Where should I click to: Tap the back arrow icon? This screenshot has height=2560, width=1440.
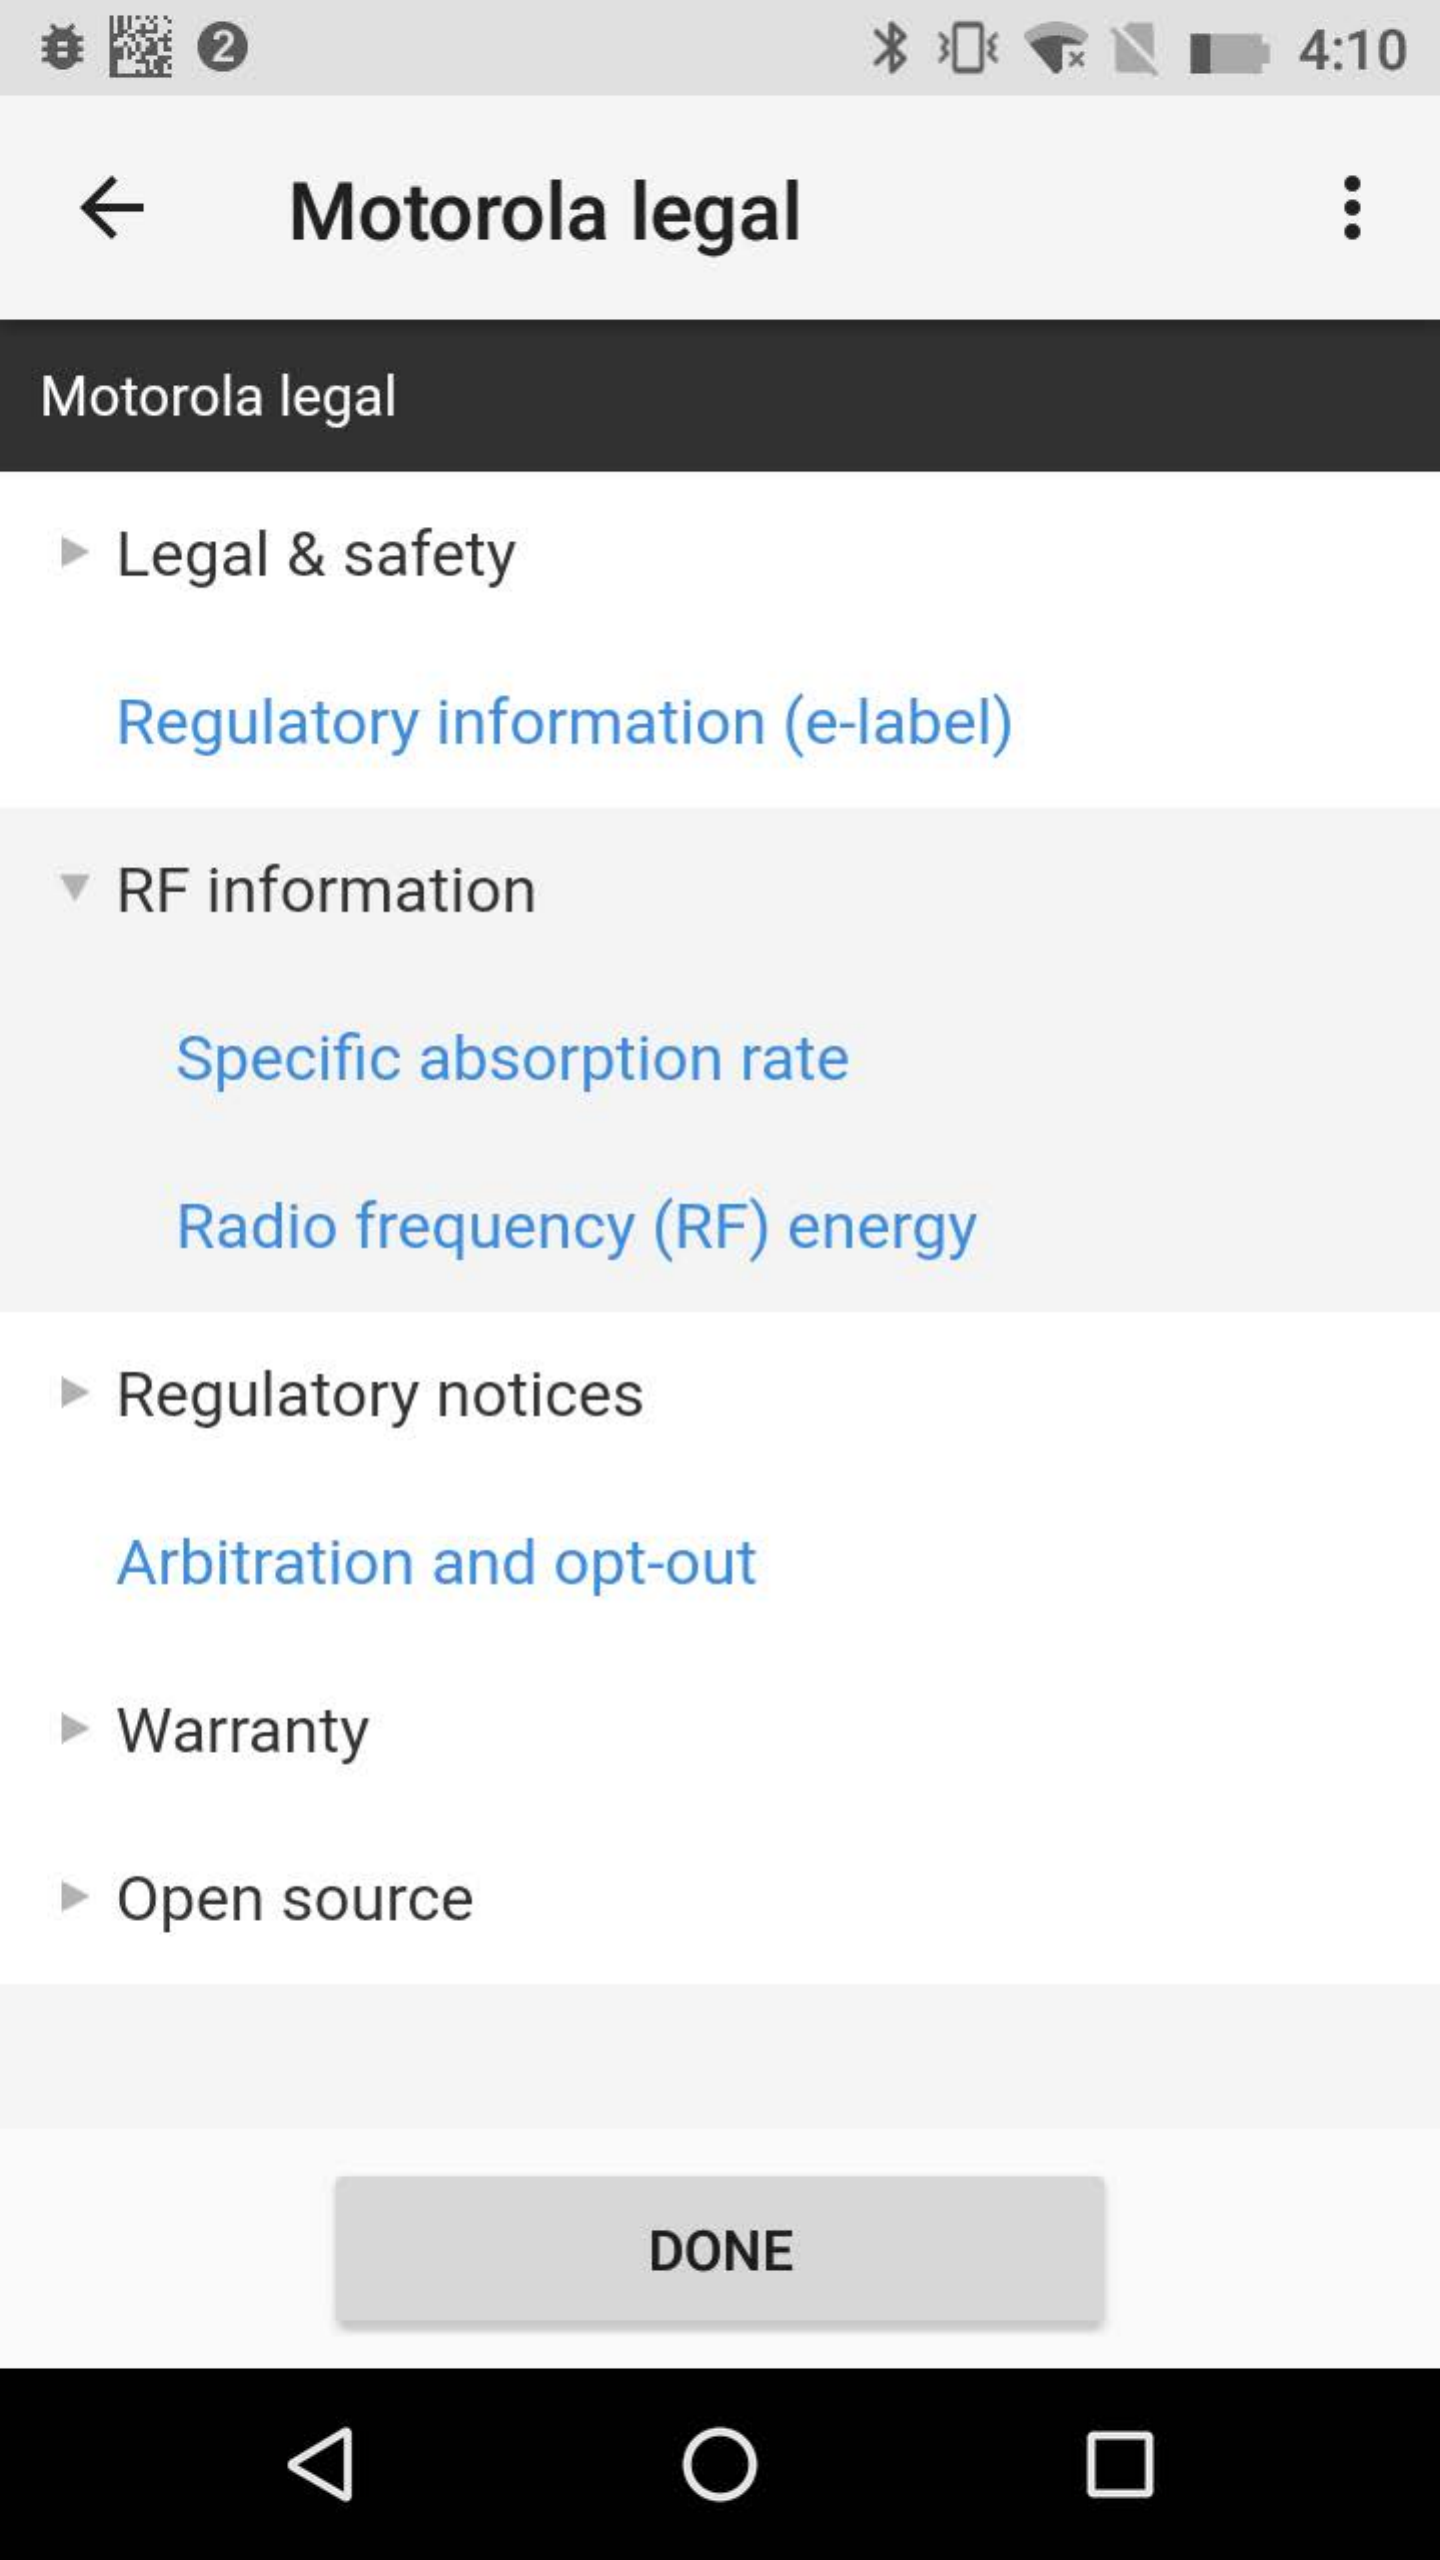112,208
